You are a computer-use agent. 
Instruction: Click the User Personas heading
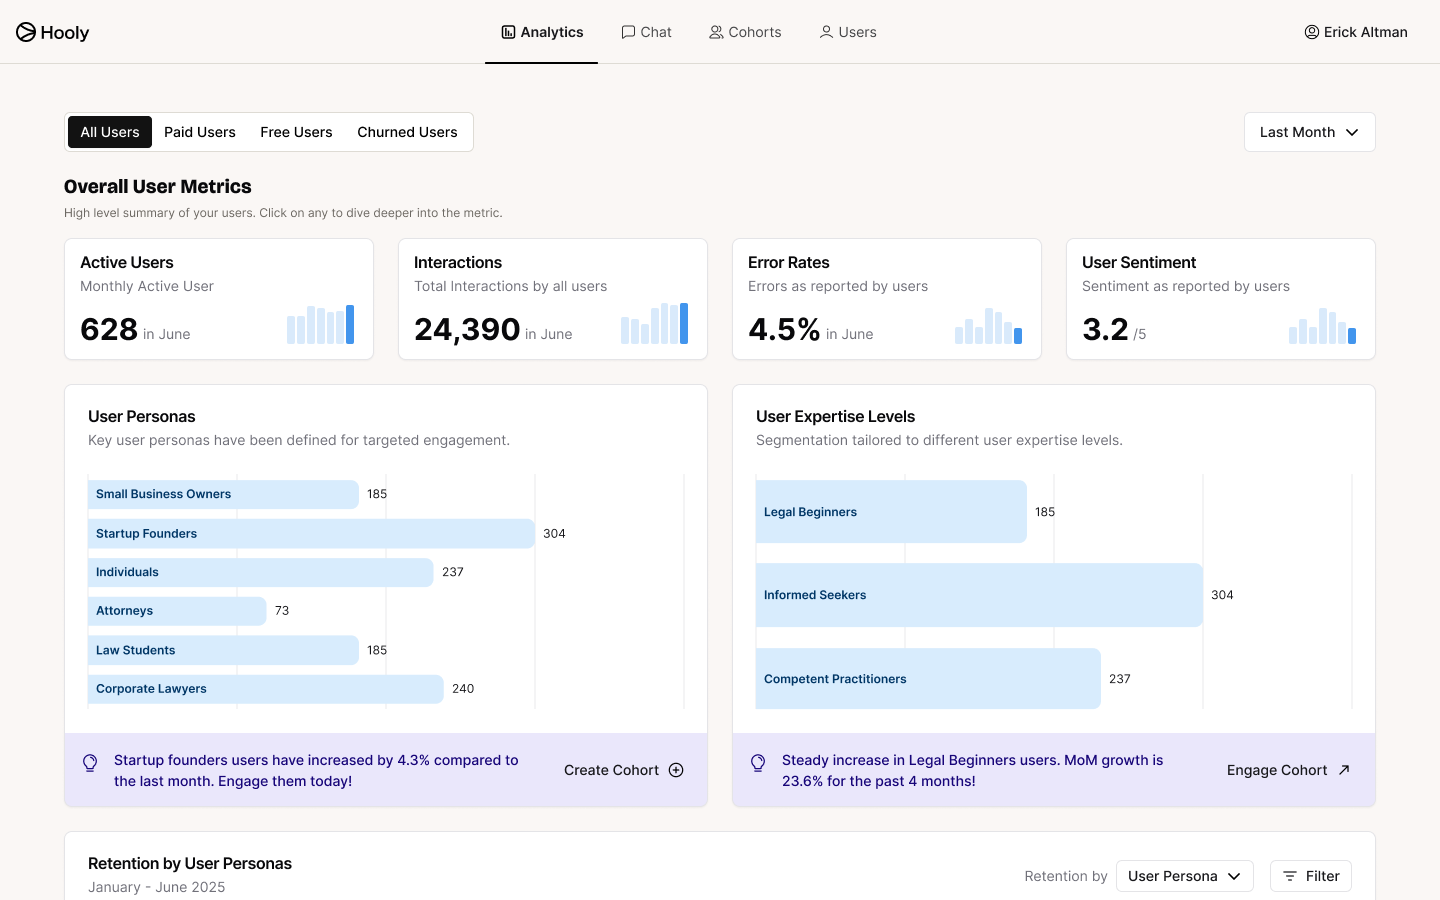click(142, 416)
